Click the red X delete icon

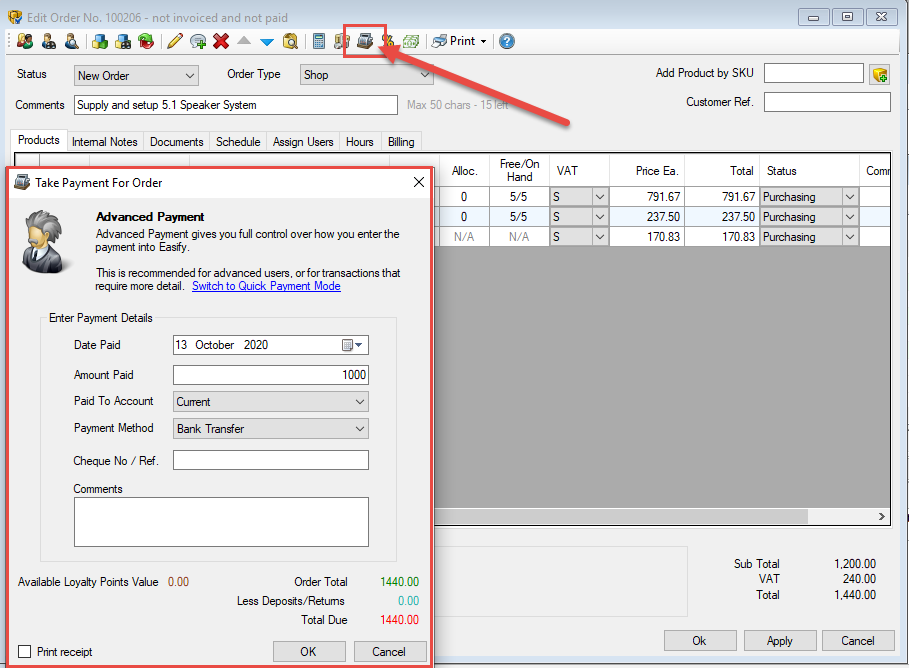point(221,41)
